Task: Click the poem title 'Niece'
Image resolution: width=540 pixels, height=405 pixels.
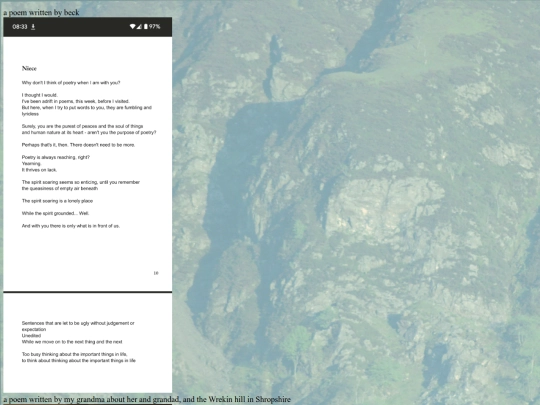Action: pos(29,69)
